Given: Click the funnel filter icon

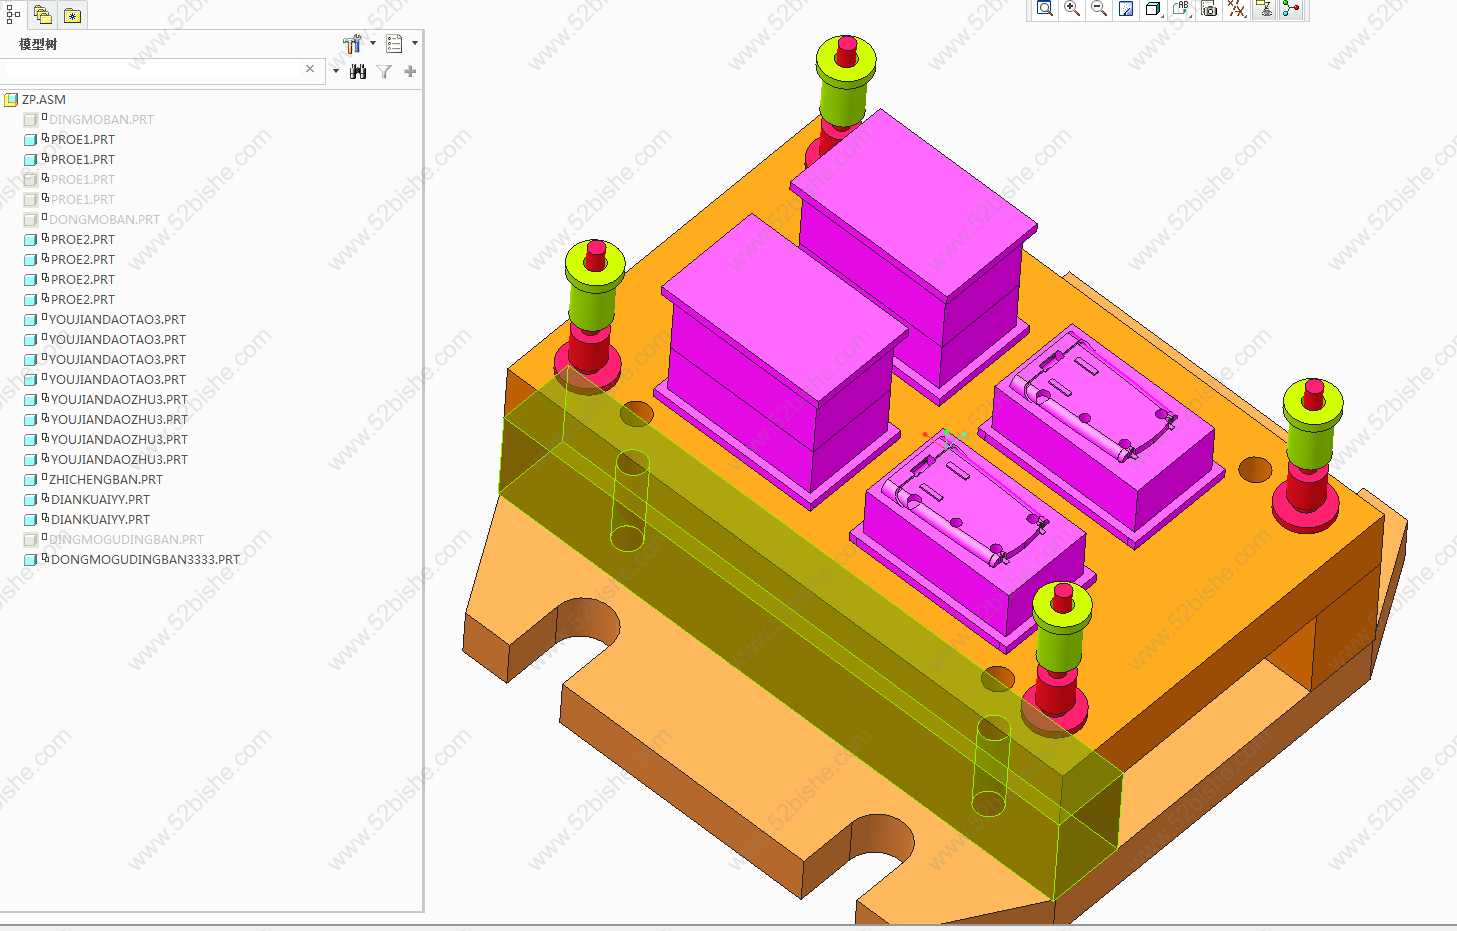Looking at the screenshot, I should (x=384, y=71).
